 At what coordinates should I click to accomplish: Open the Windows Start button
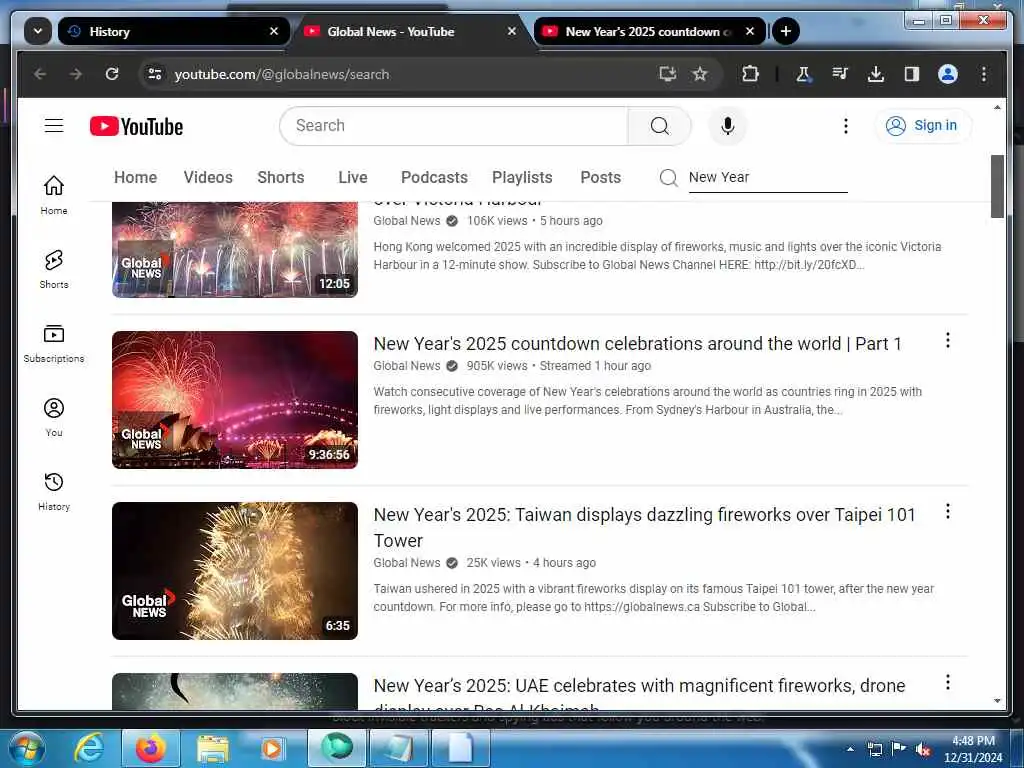pyautogui.click(x=26, y=748)
